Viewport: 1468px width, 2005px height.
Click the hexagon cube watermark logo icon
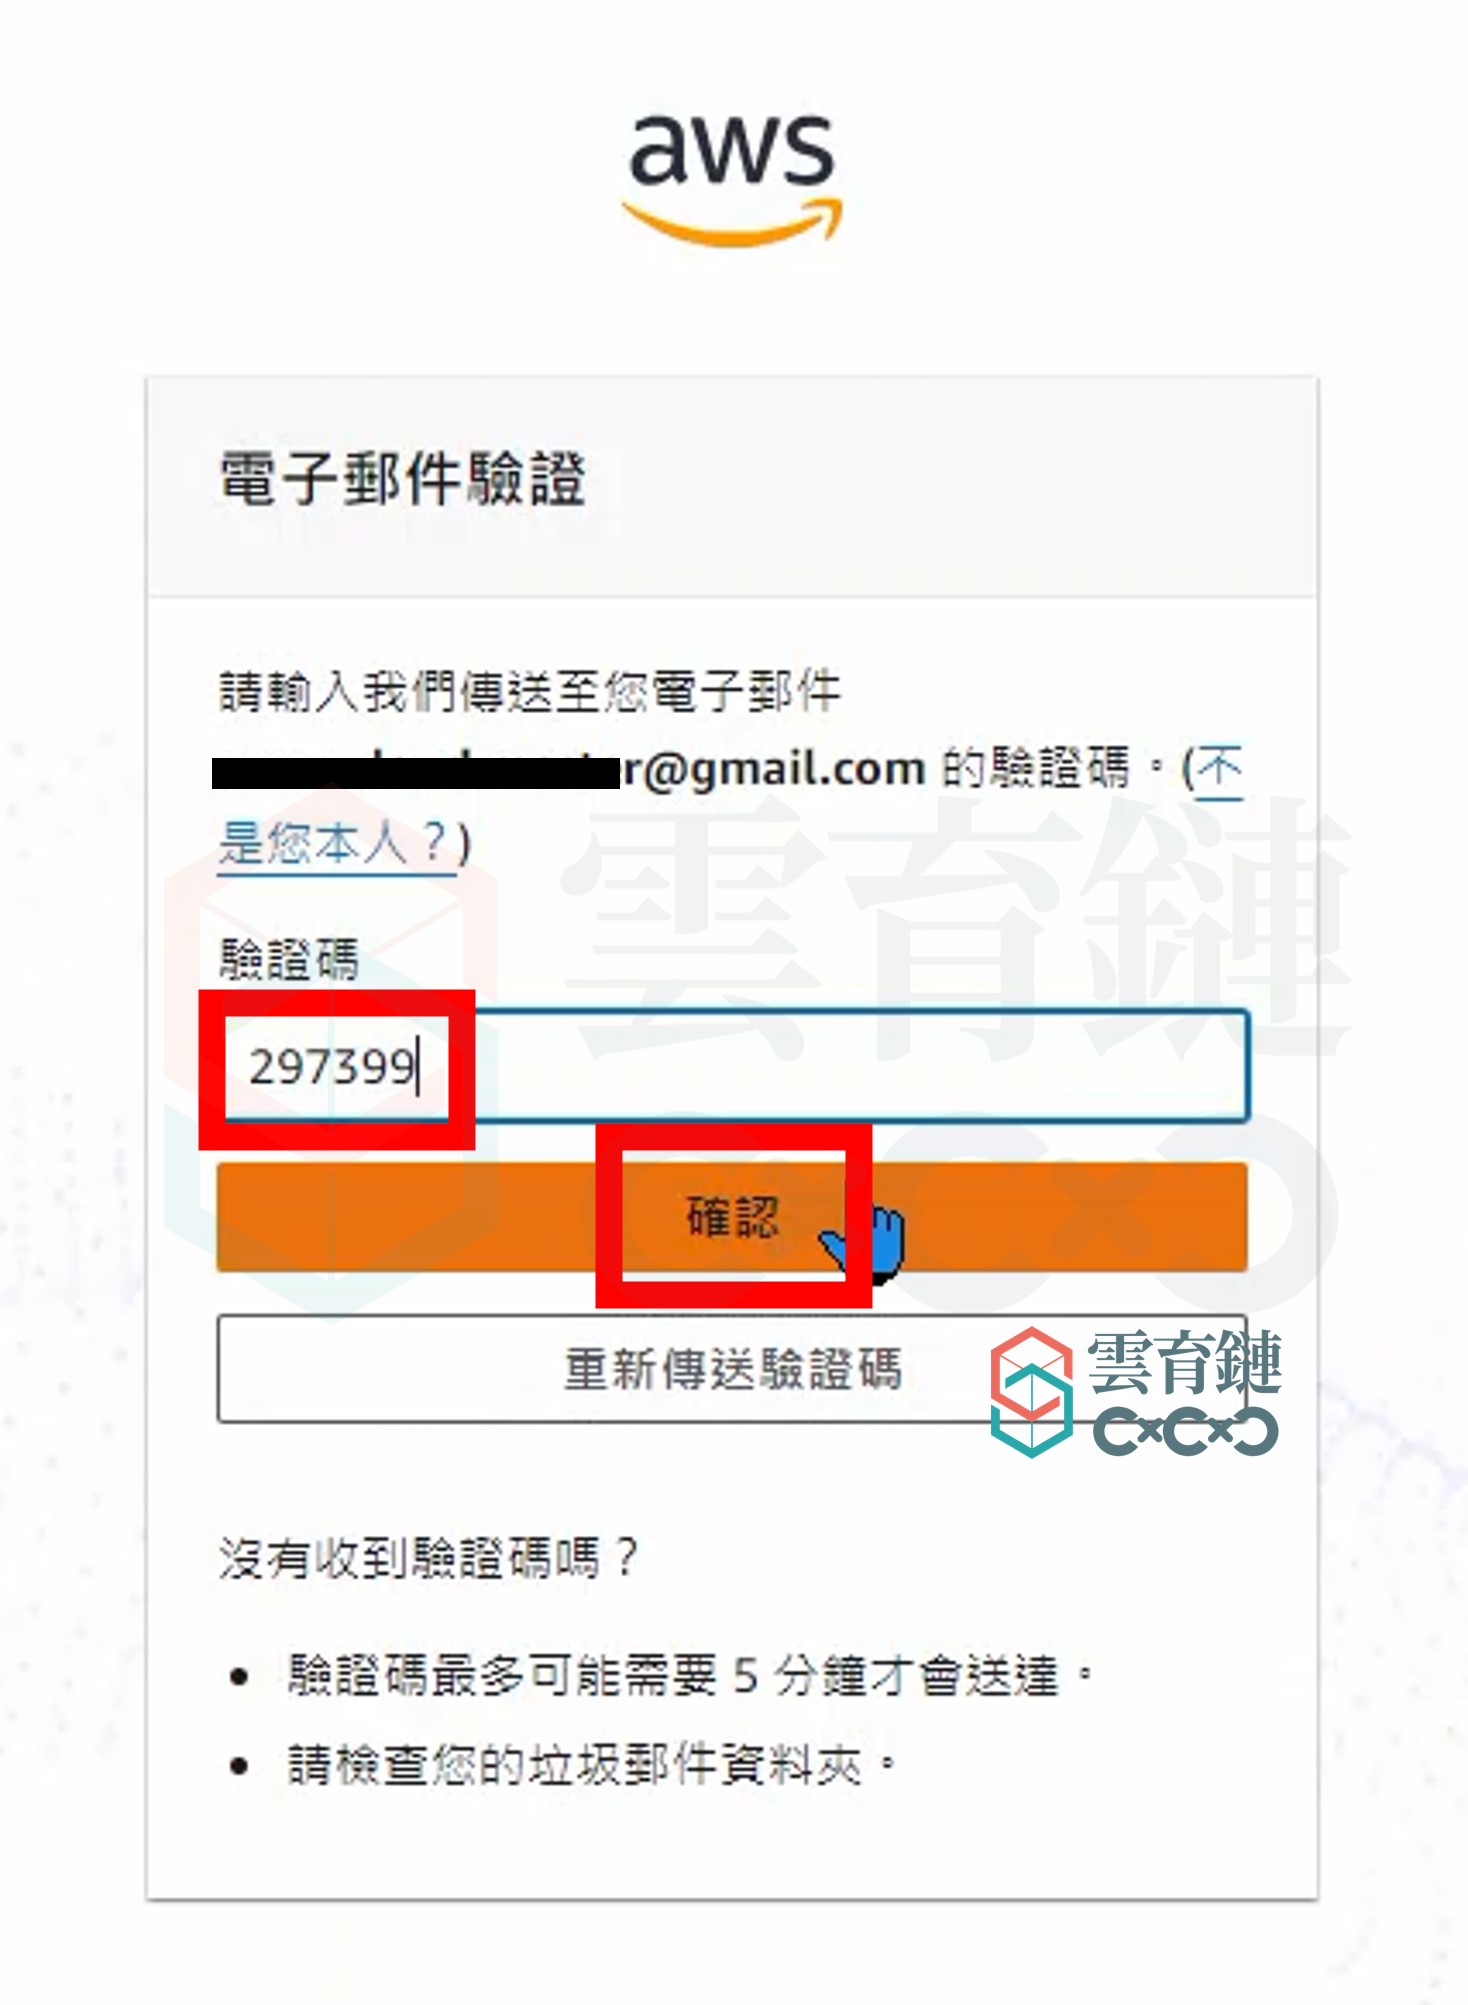click(x=1031, y=1392)
